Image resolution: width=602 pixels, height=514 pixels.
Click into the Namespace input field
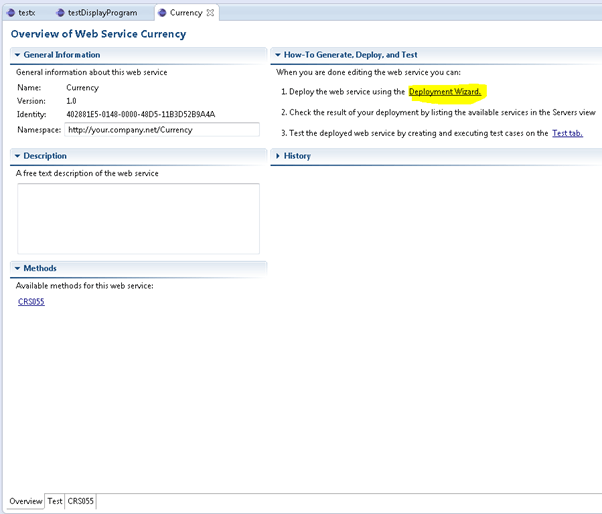(x=160, y=129)
